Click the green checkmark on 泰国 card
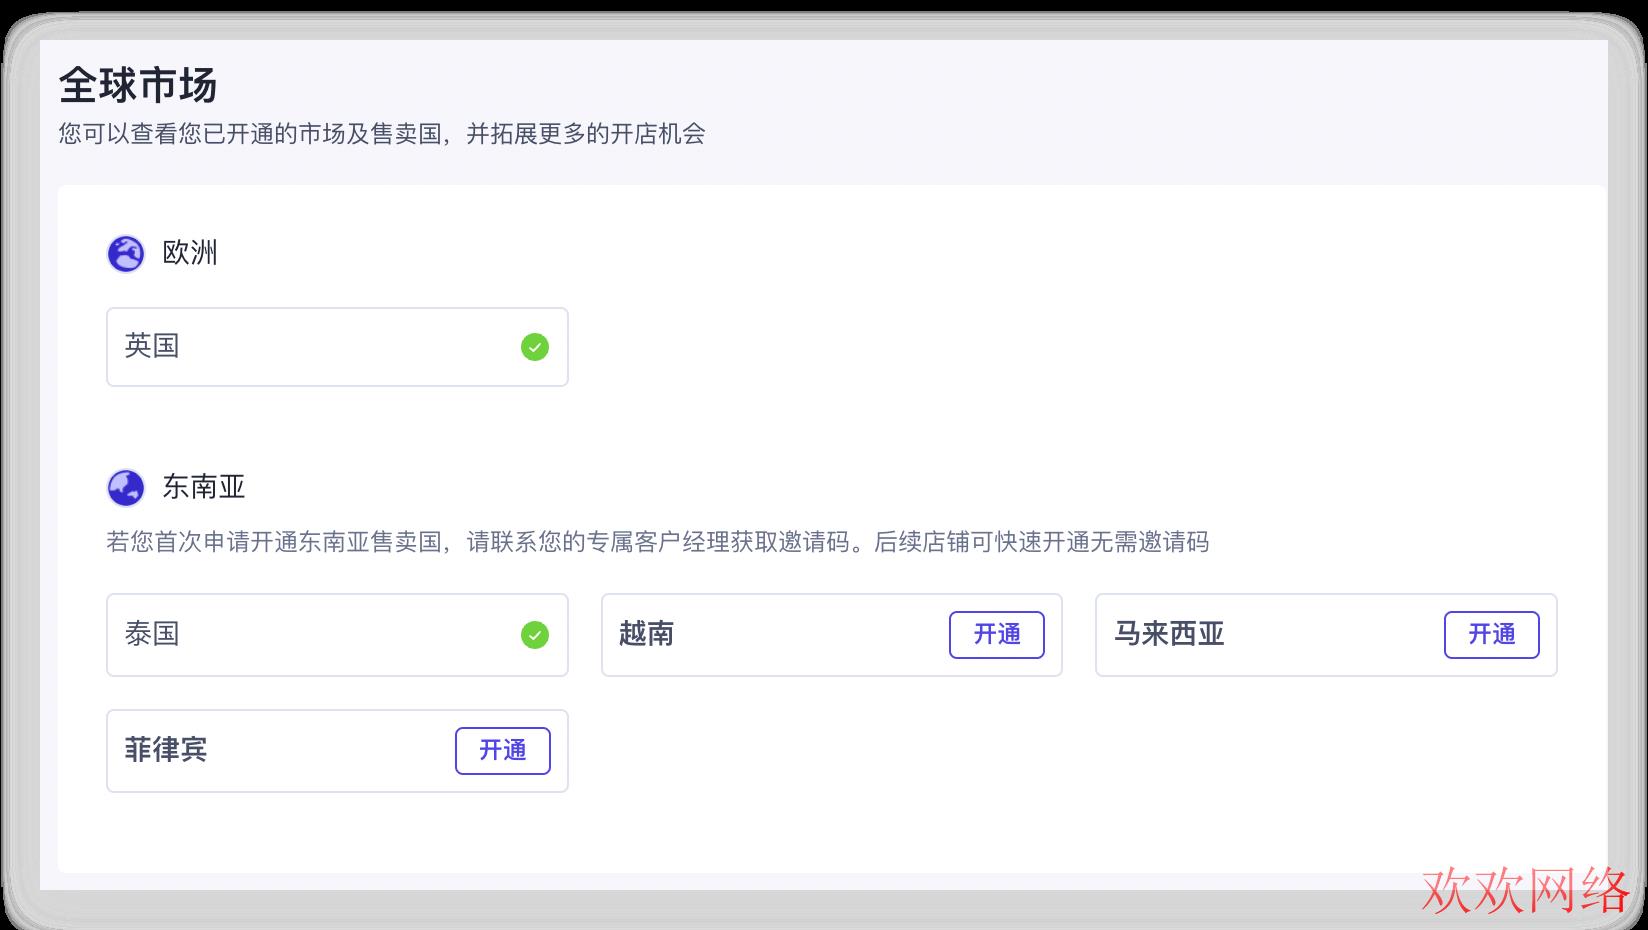 pyautogui.click(x=535, y=635)
